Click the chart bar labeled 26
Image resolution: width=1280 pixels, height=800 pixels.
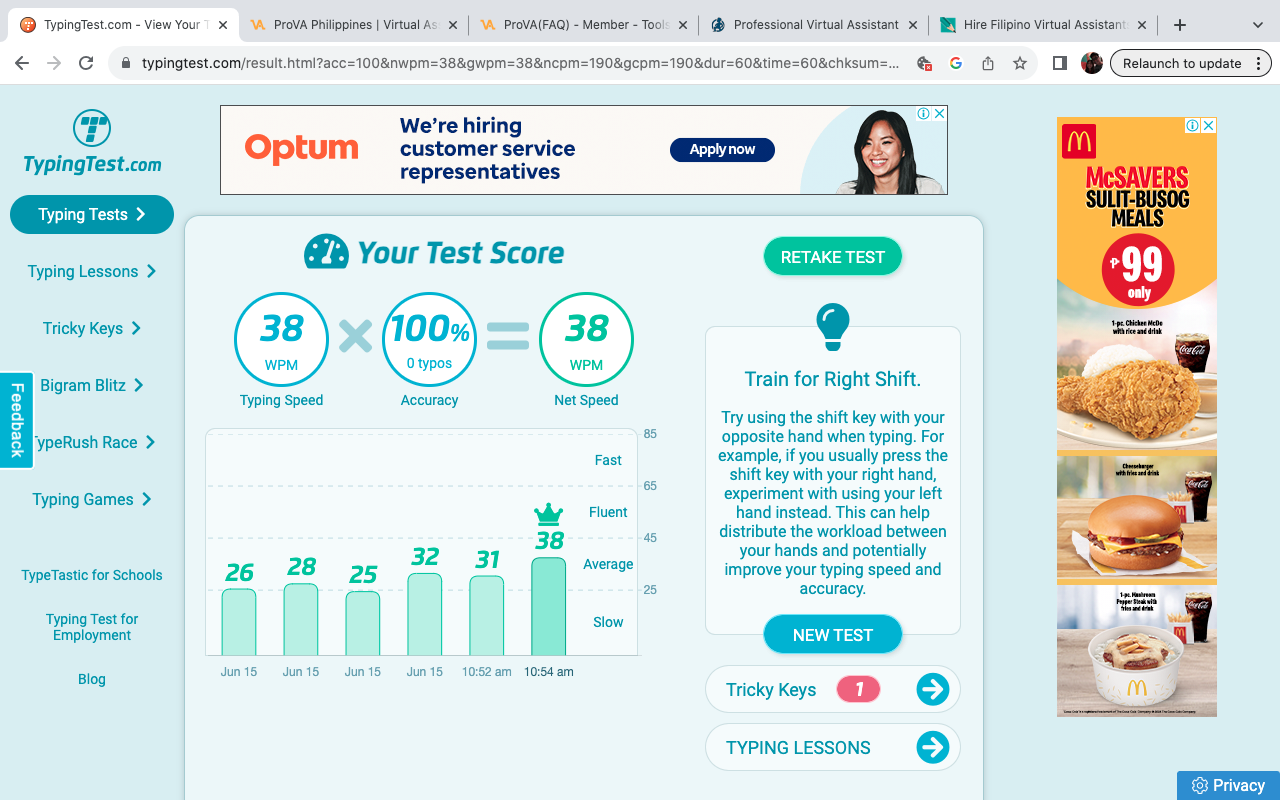[239, 622]
